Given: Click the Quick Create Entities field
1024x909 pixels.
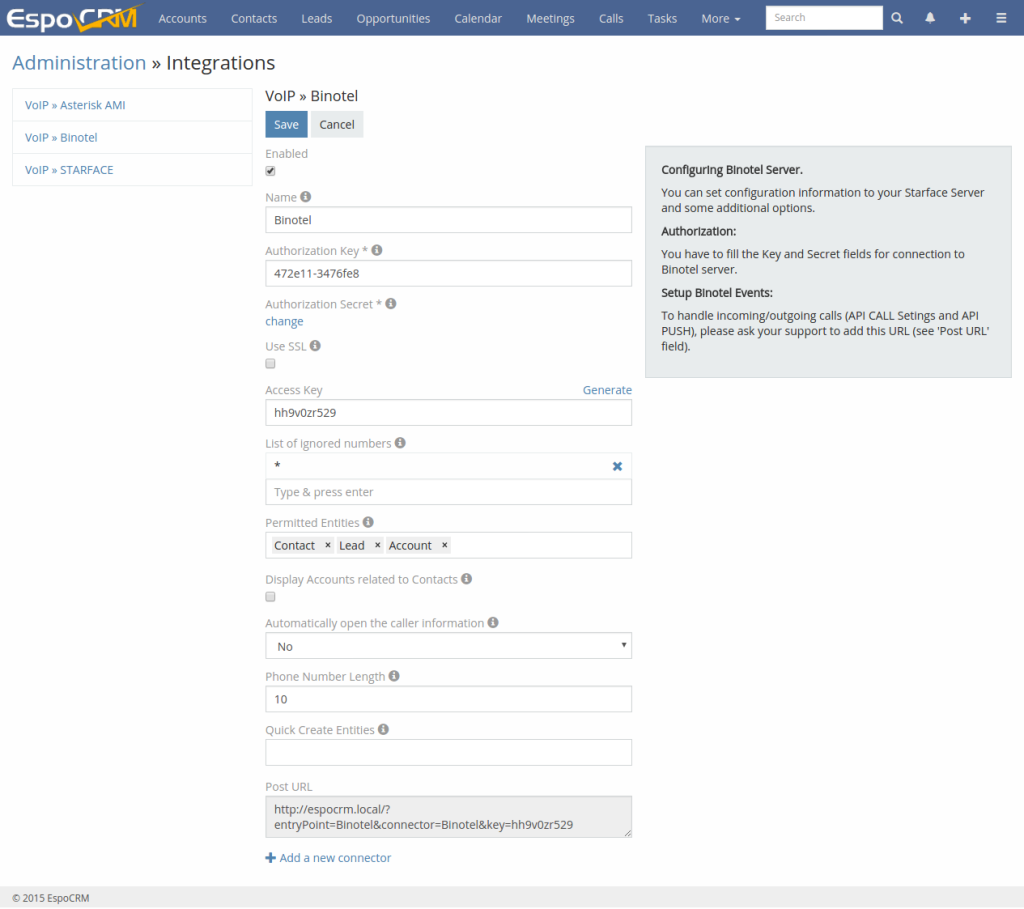Looking at the screenshot, I should [x=448, y=753].
